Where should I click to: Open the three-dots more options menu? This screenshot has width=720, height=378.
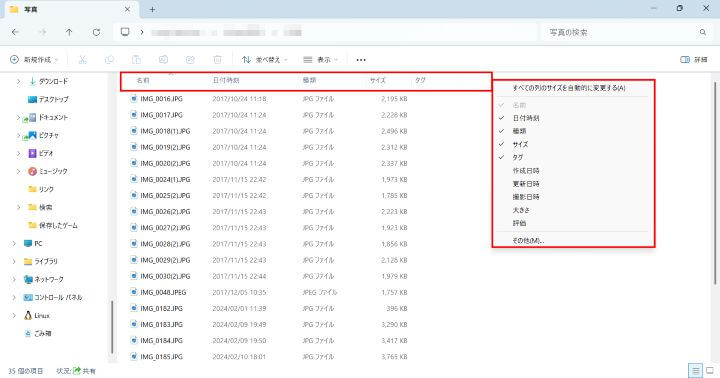(x=361, y=60)
